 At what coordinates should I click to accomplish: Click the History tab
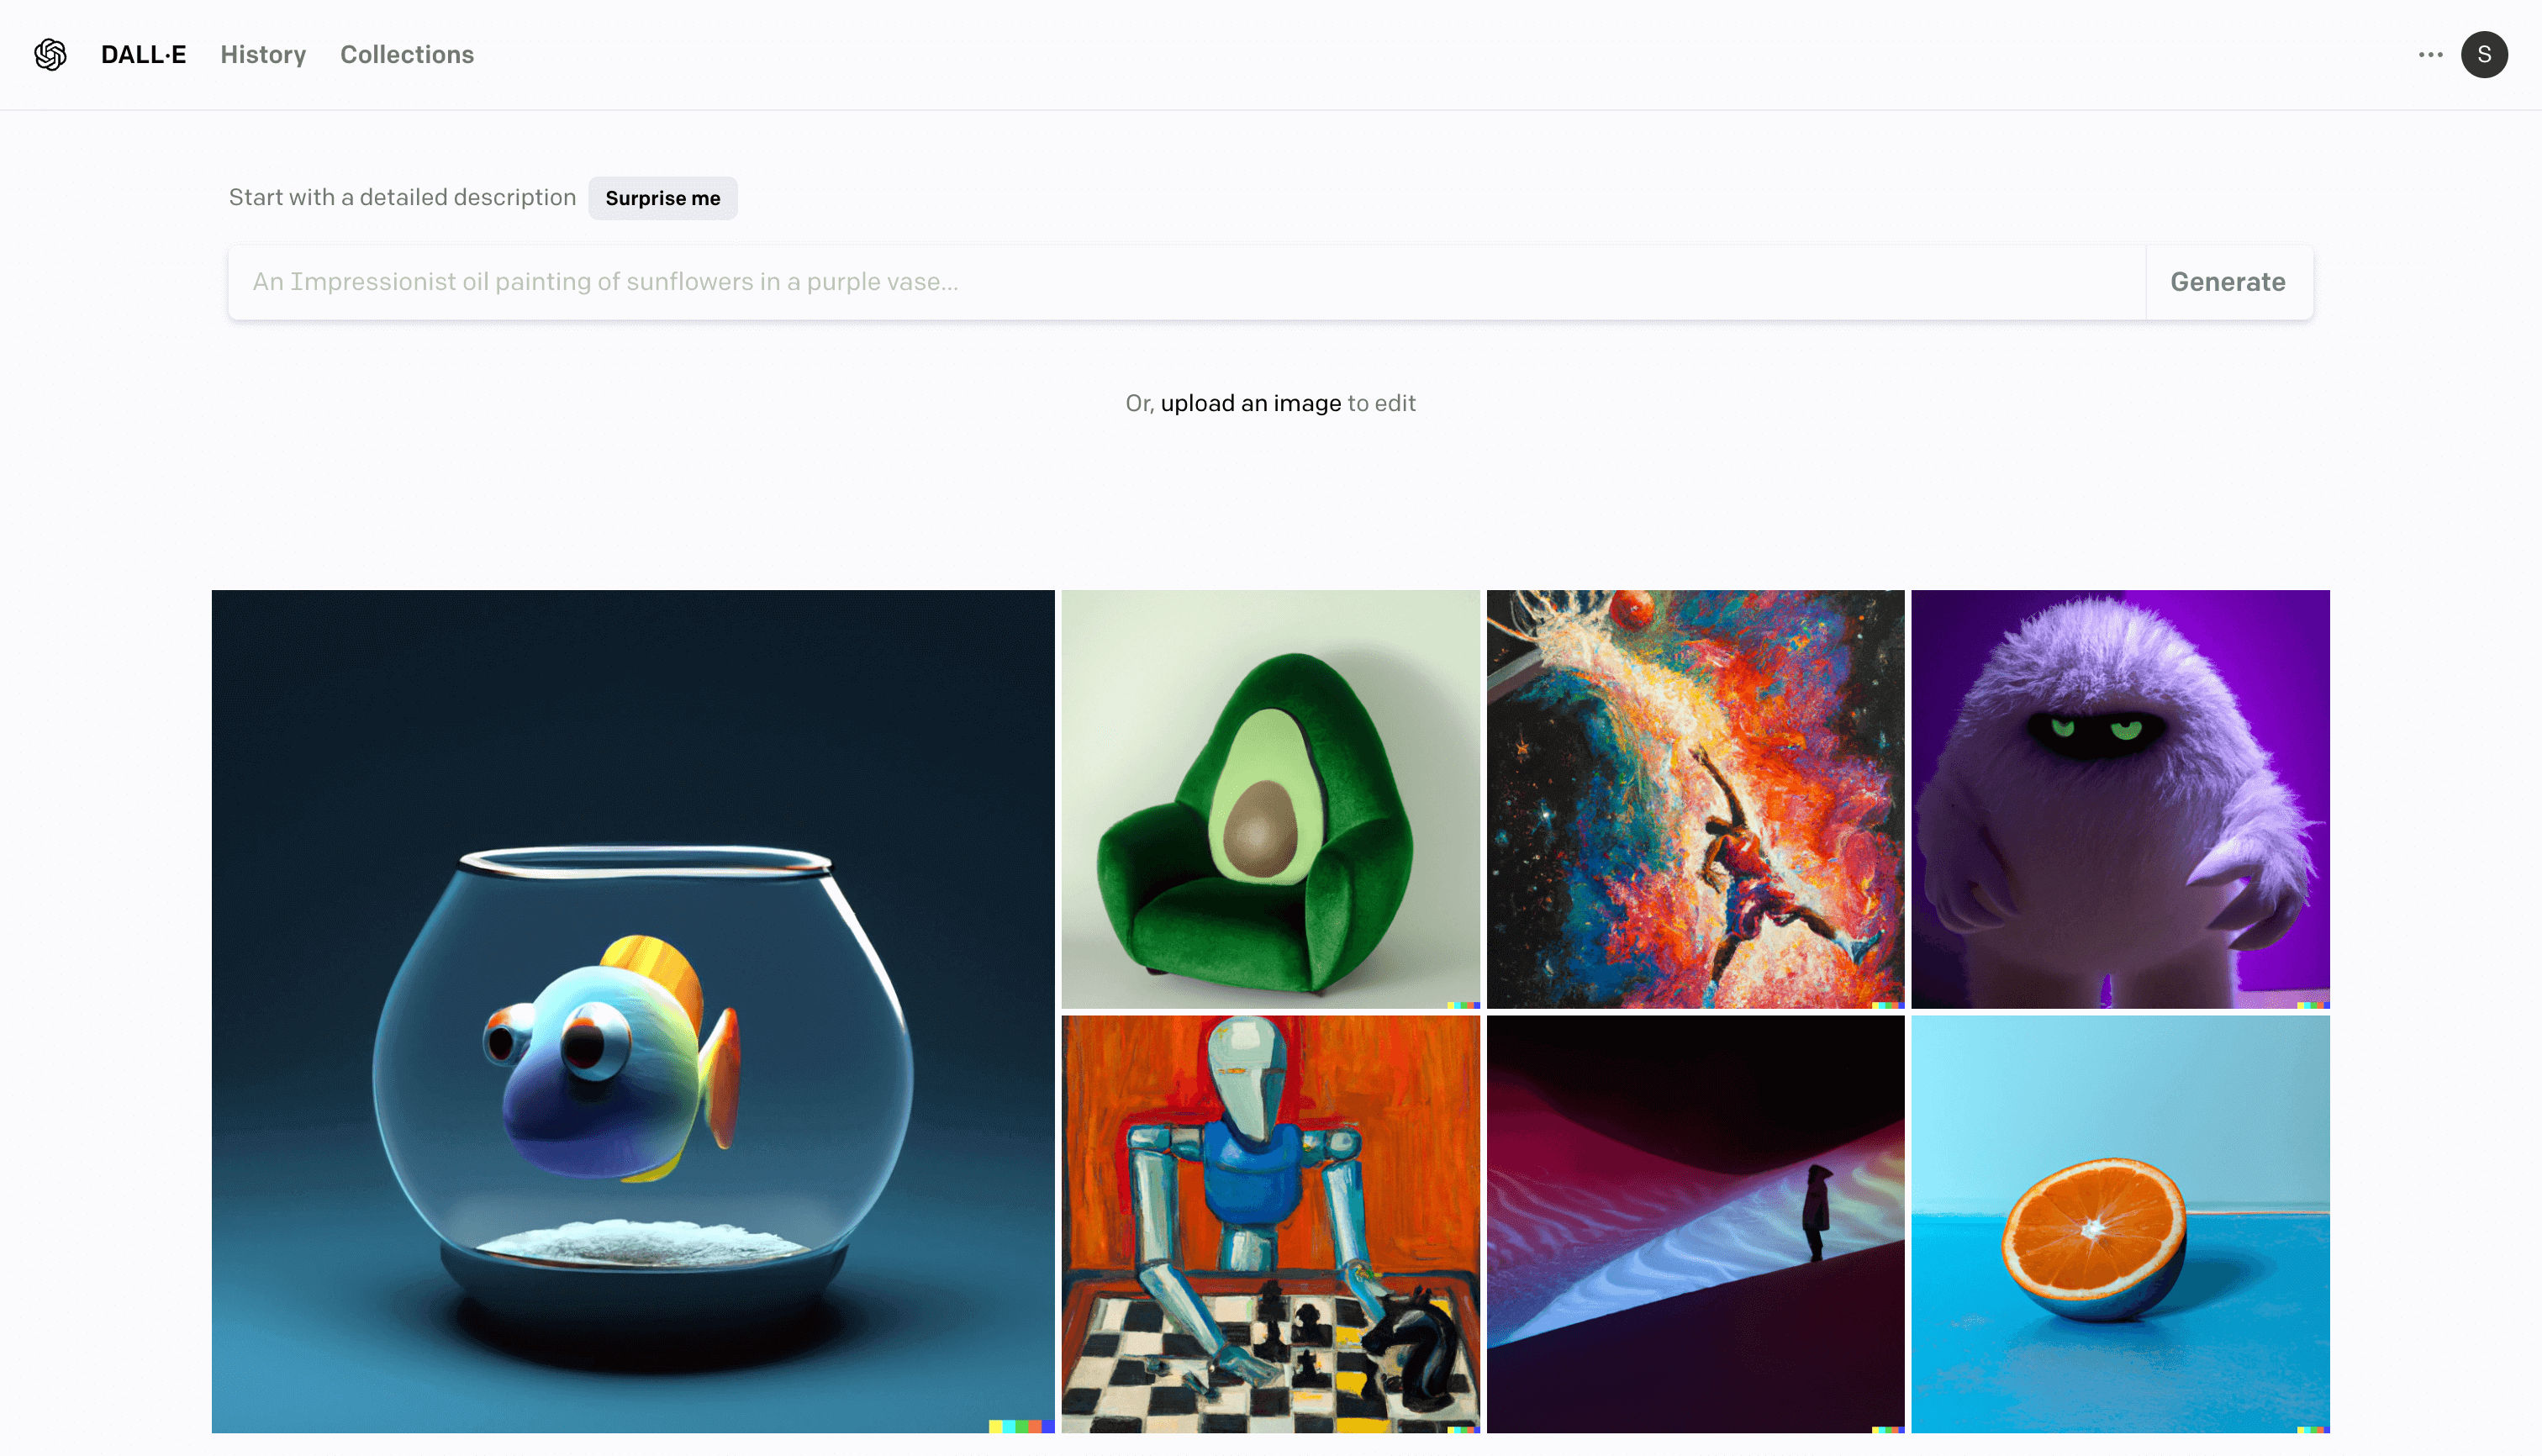[x=264, y=54]
